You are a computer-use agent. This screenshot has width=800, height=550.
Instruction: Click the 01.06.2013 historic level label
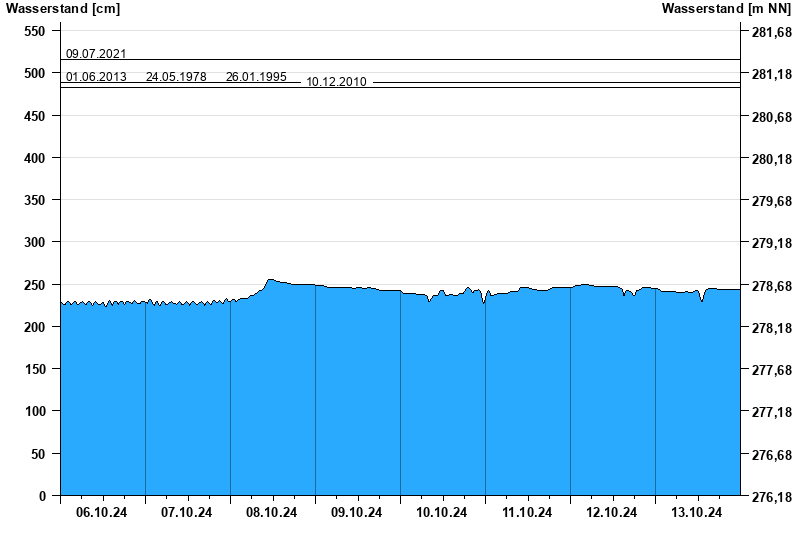point(96,77)
